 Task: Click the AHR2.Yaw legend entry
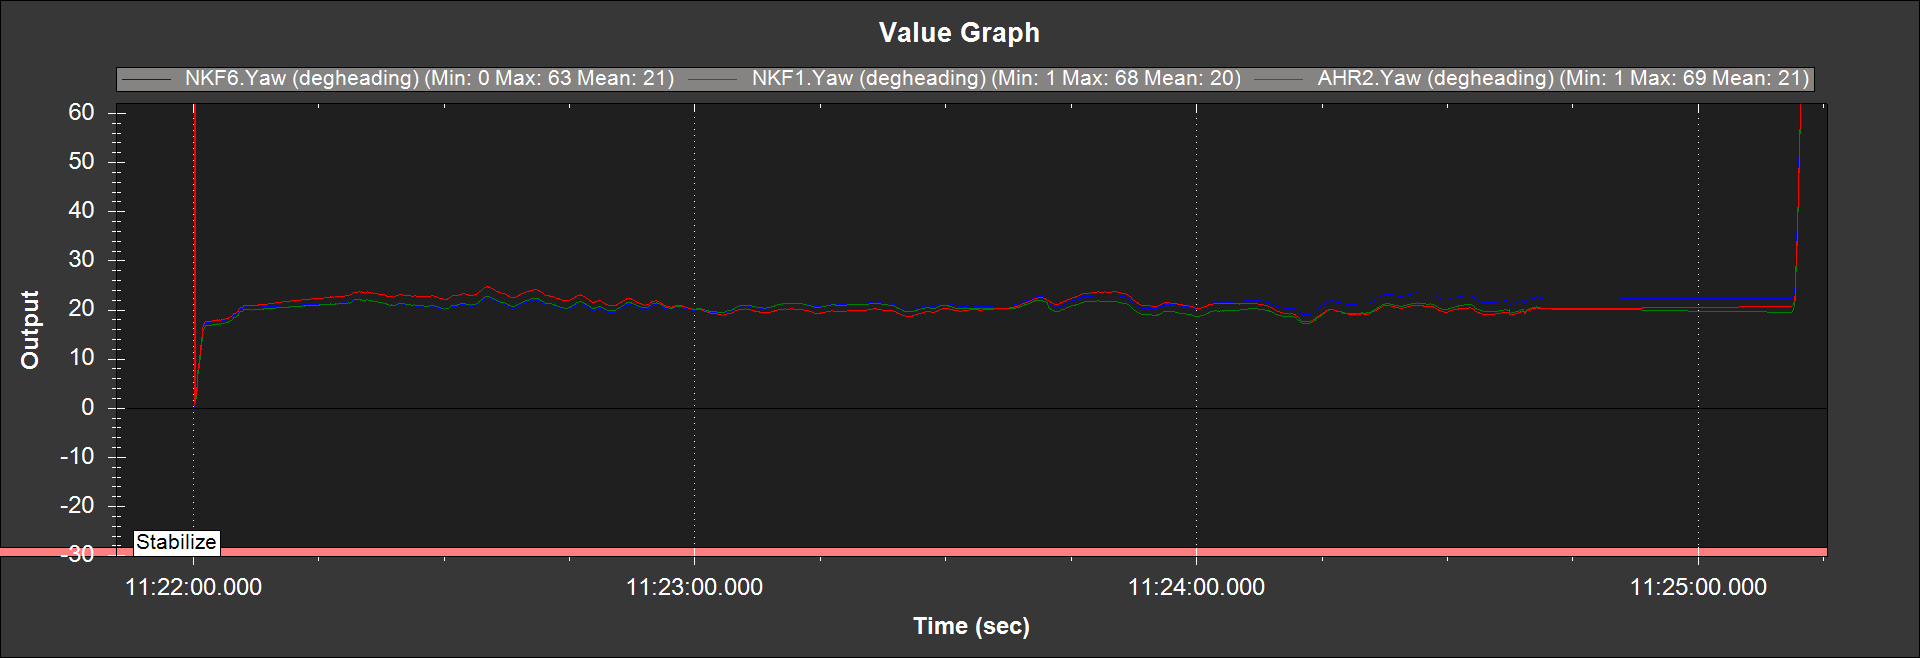1532,78
